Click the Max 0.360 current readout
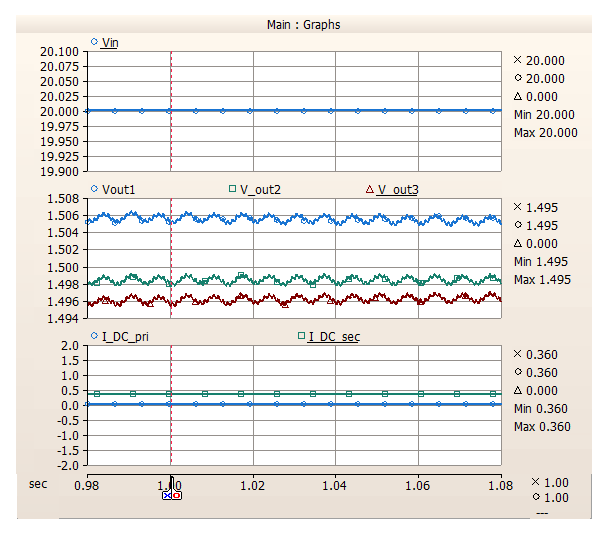 point(541,426)
